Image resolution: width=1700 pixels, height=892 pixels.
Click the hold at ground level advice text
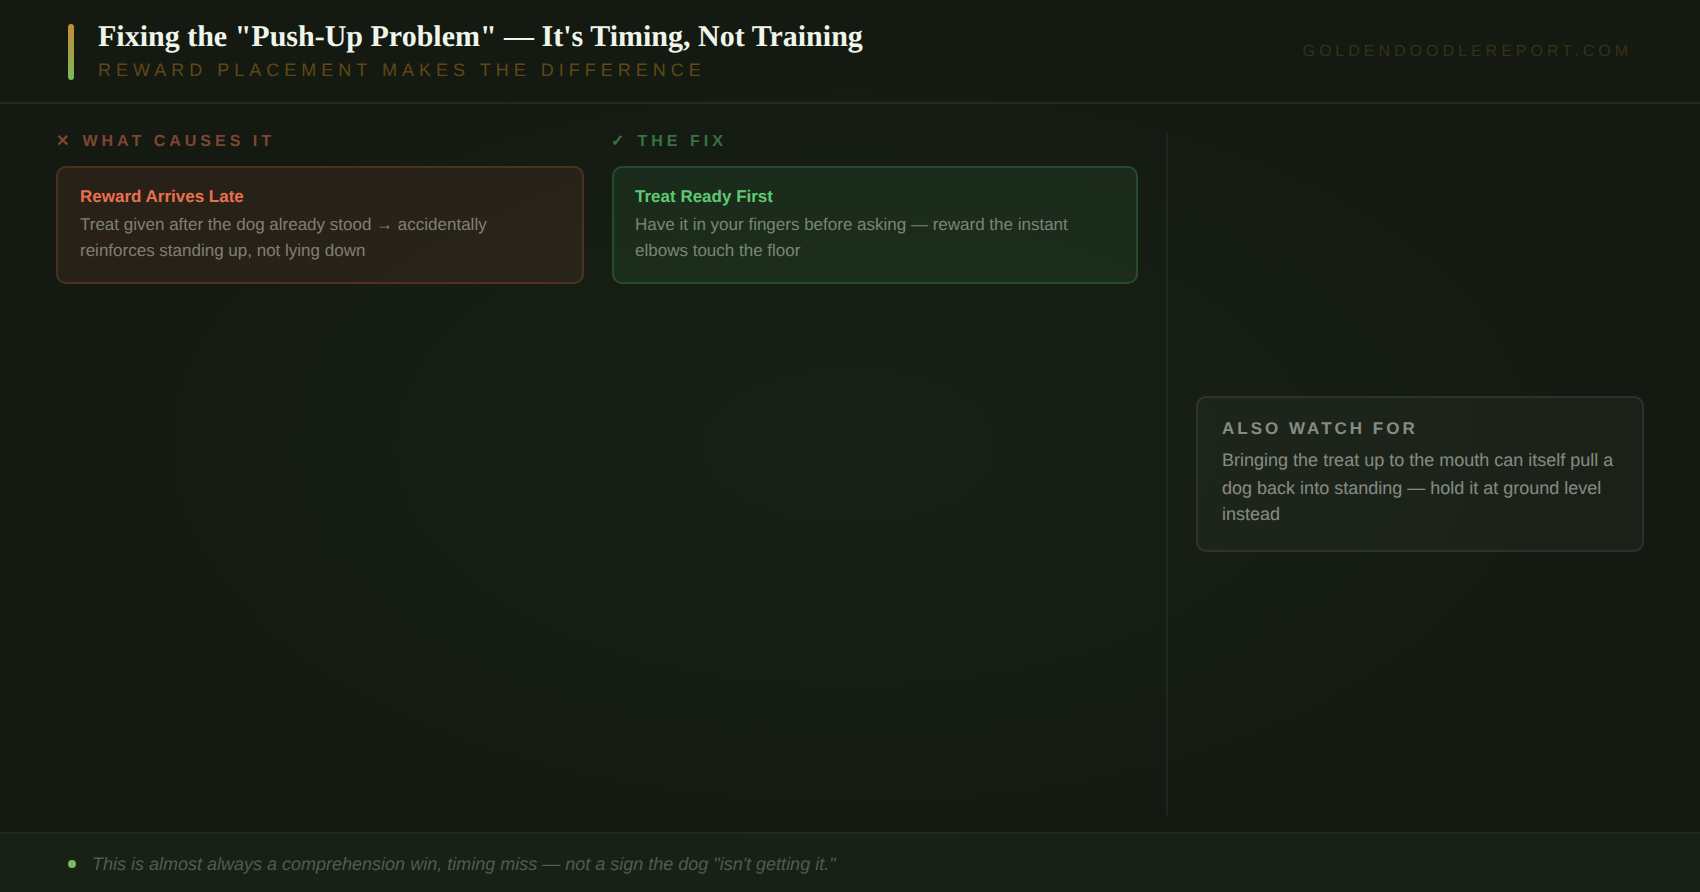tap(1516, 488)
